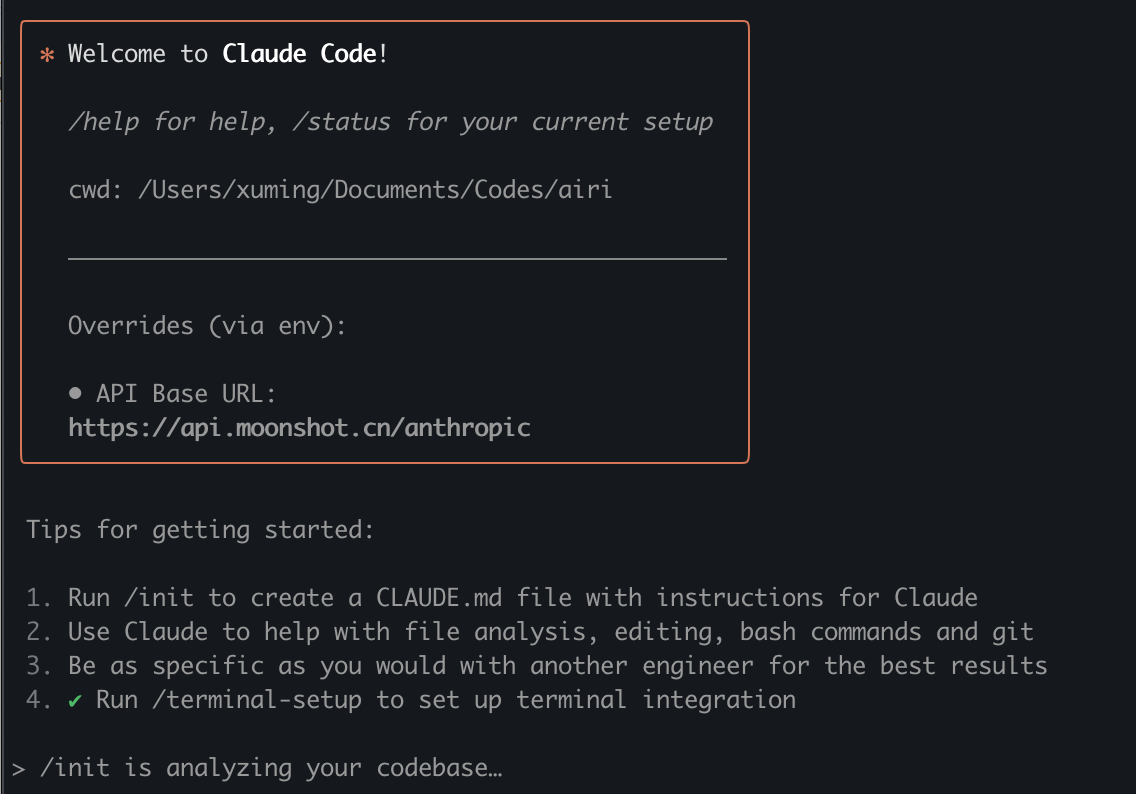Focus the prompt line showing /init analyzing
The image size is (1136, 794).
tap(270, 769)
